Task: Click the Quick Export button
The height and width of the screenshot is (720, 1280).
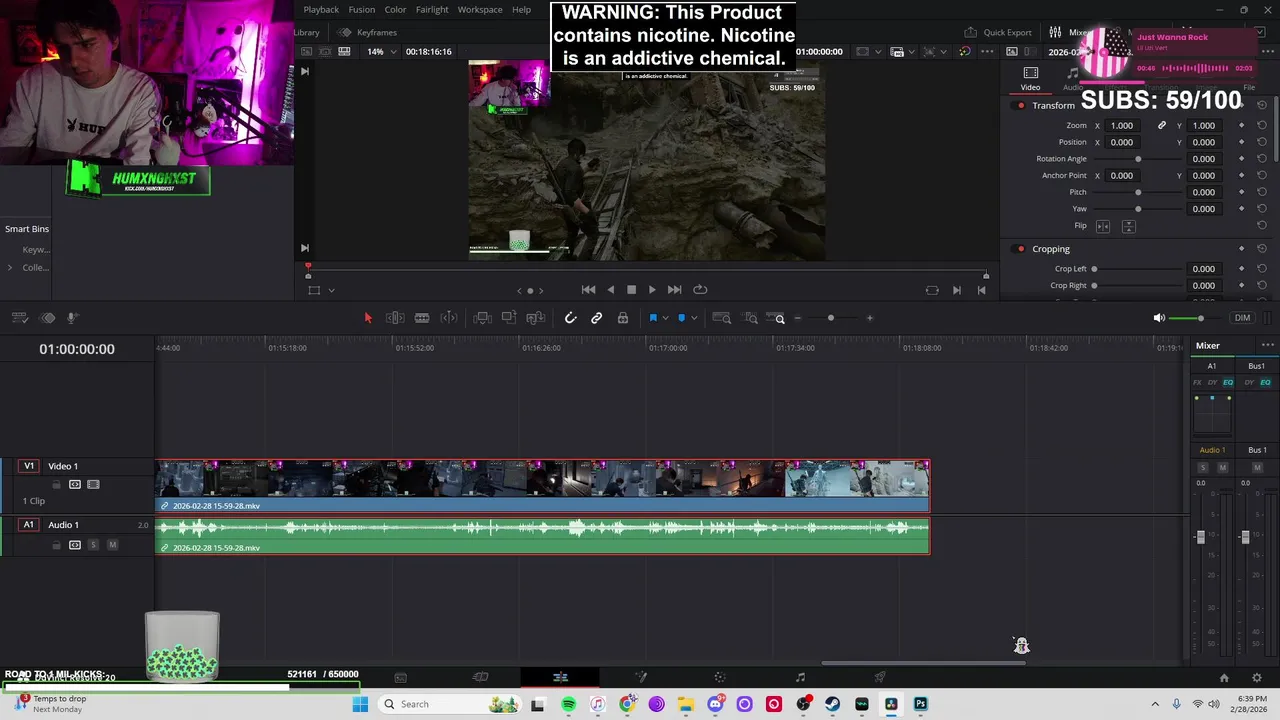Action: pyautogui.click(x=998, y=32)
